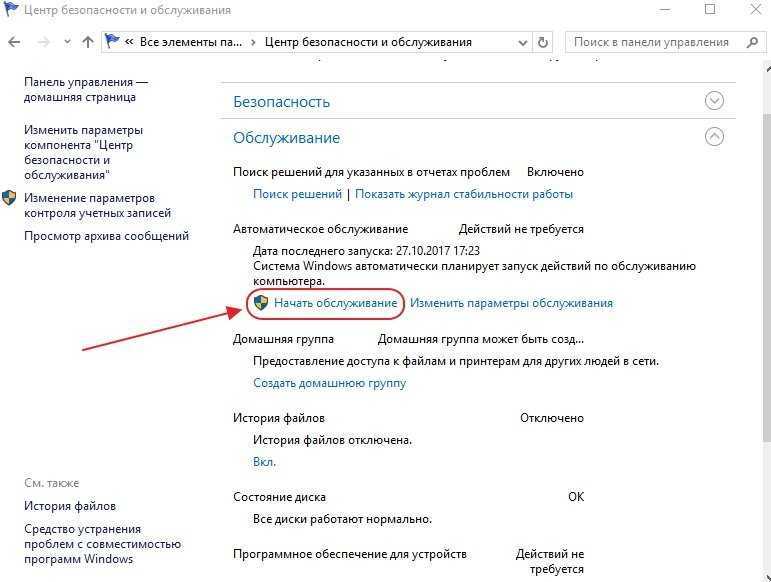Minimize the window
The image size is (771, 582).
[x=664, y=9]
